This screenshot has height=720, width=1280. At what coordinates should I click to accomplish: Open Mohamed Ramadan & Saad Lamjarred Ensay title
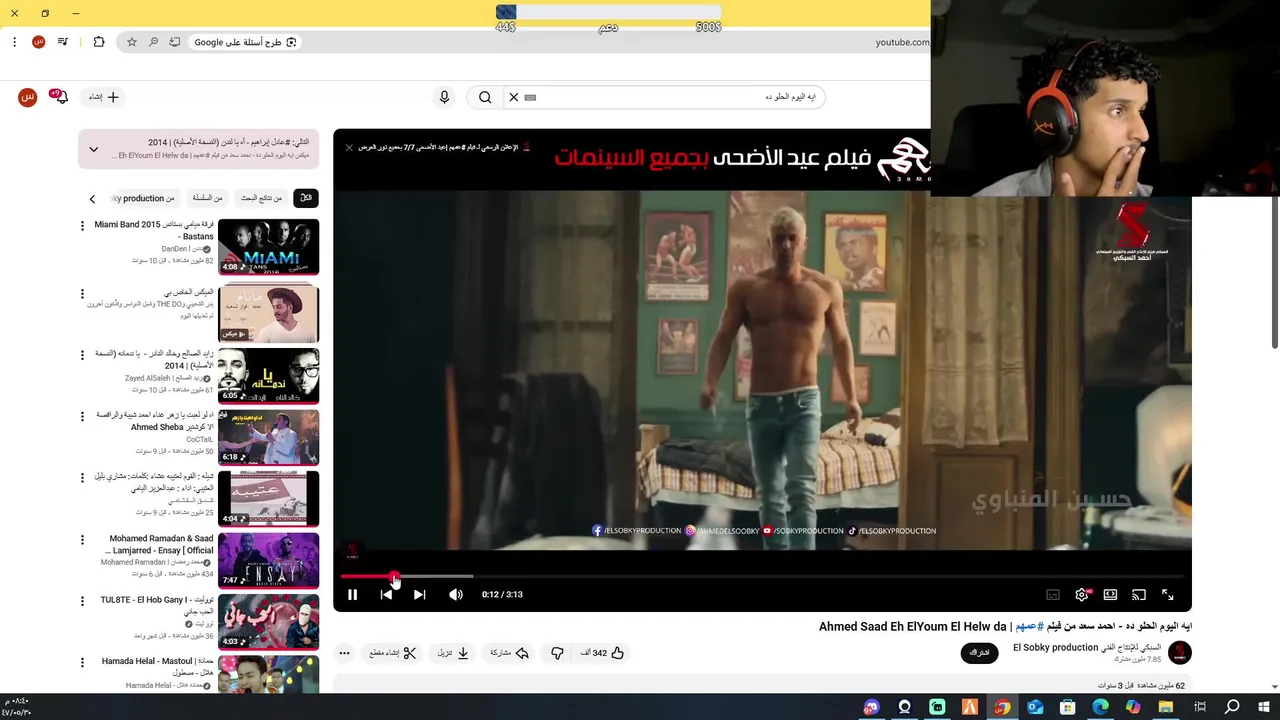(159, 544)
